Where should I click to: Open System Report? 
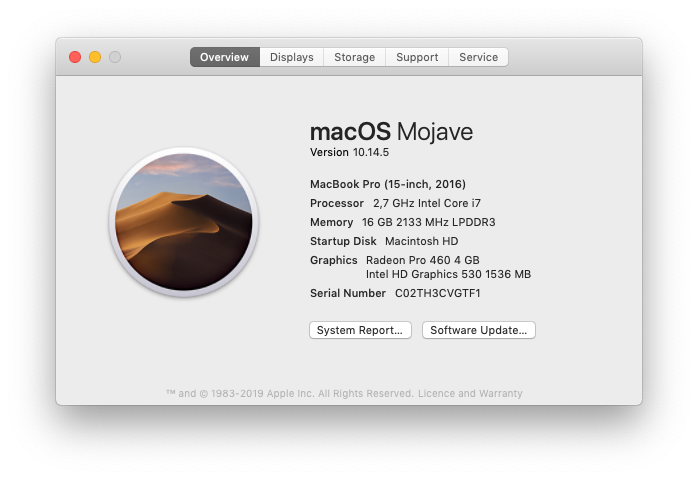point(360,330)
